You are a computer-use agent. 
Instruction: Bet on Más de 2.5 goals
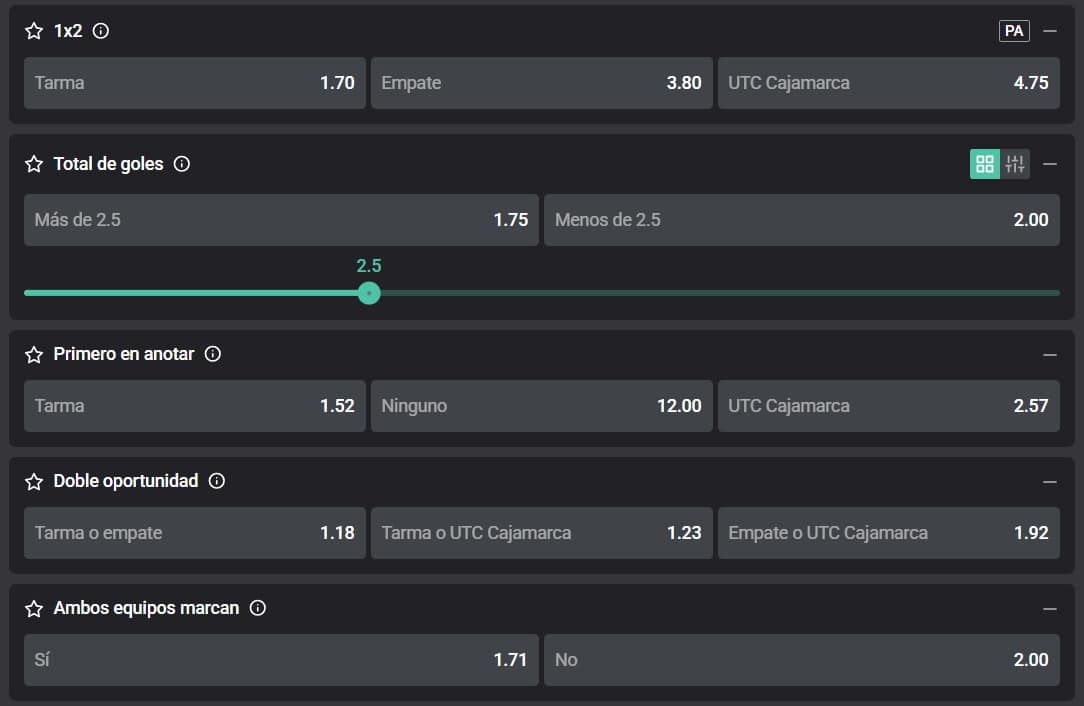click(281, 220)
